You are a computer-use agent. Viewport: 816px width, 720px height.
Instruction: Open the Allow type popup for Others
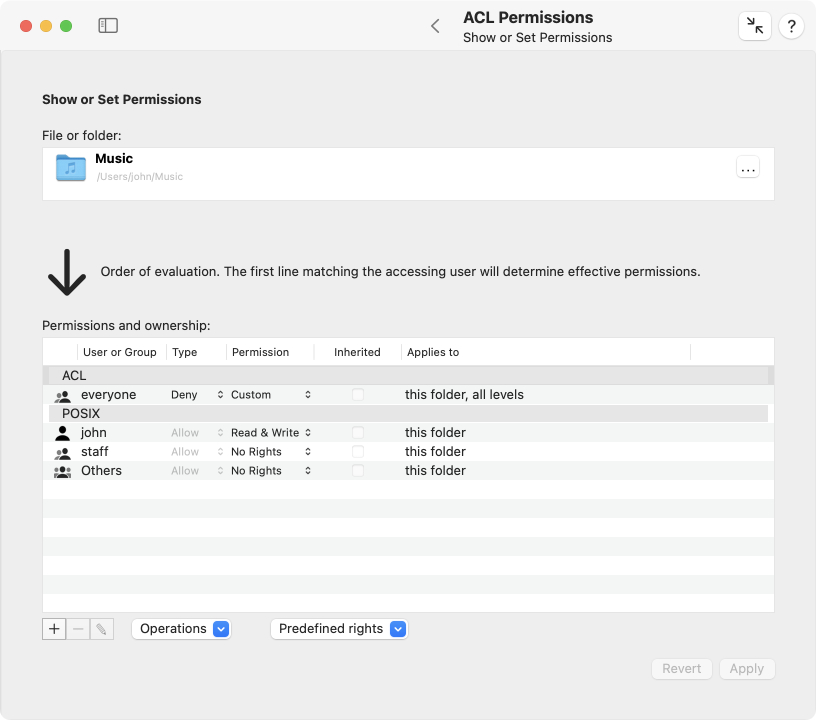click(x=197, y=470)
